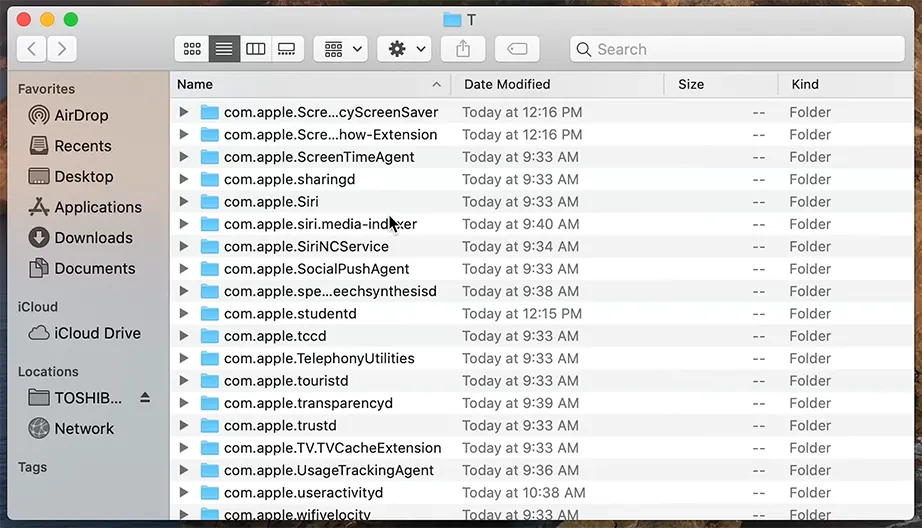Select the com.apple.useractivityd folder icon

[x=209, y=492]
